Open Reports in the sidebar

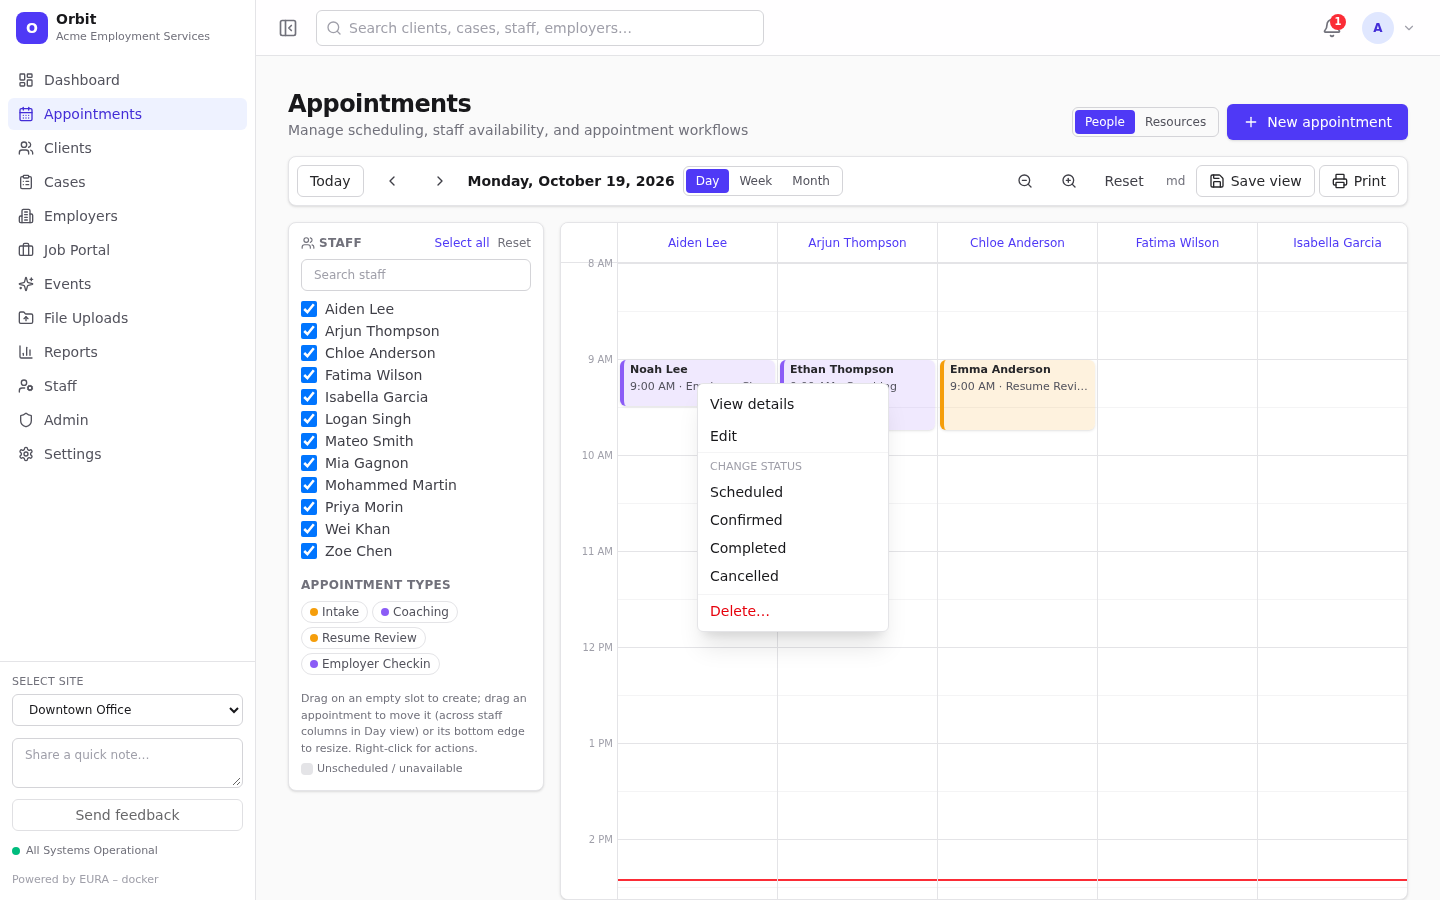[127, 352]
